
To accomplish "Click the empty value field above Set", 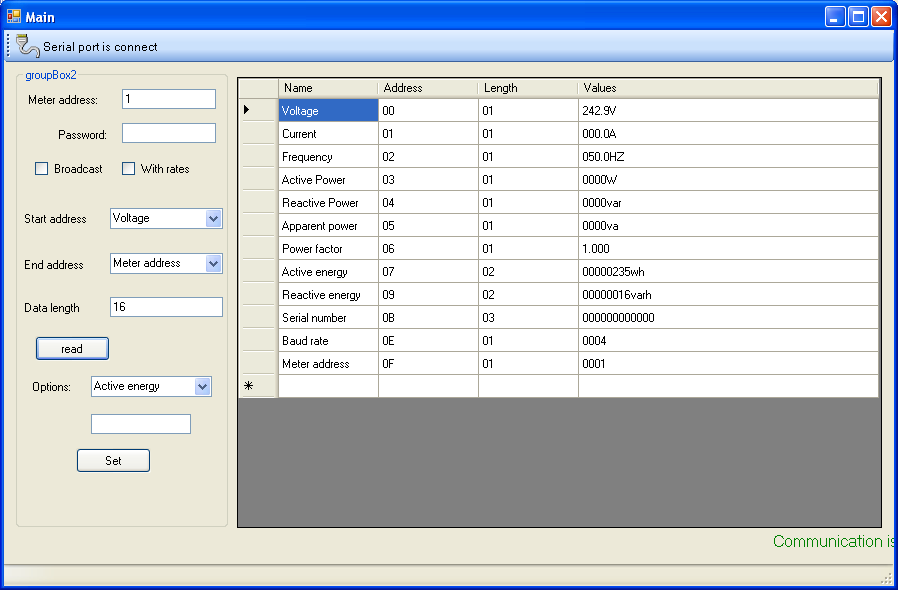I will (141, 424).
